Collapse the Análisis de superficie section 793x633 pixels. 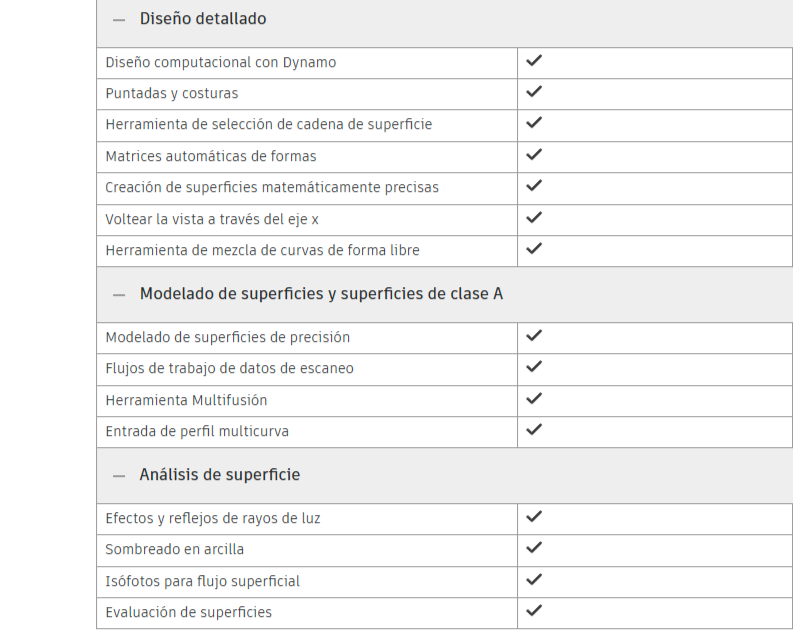[119, 476]
